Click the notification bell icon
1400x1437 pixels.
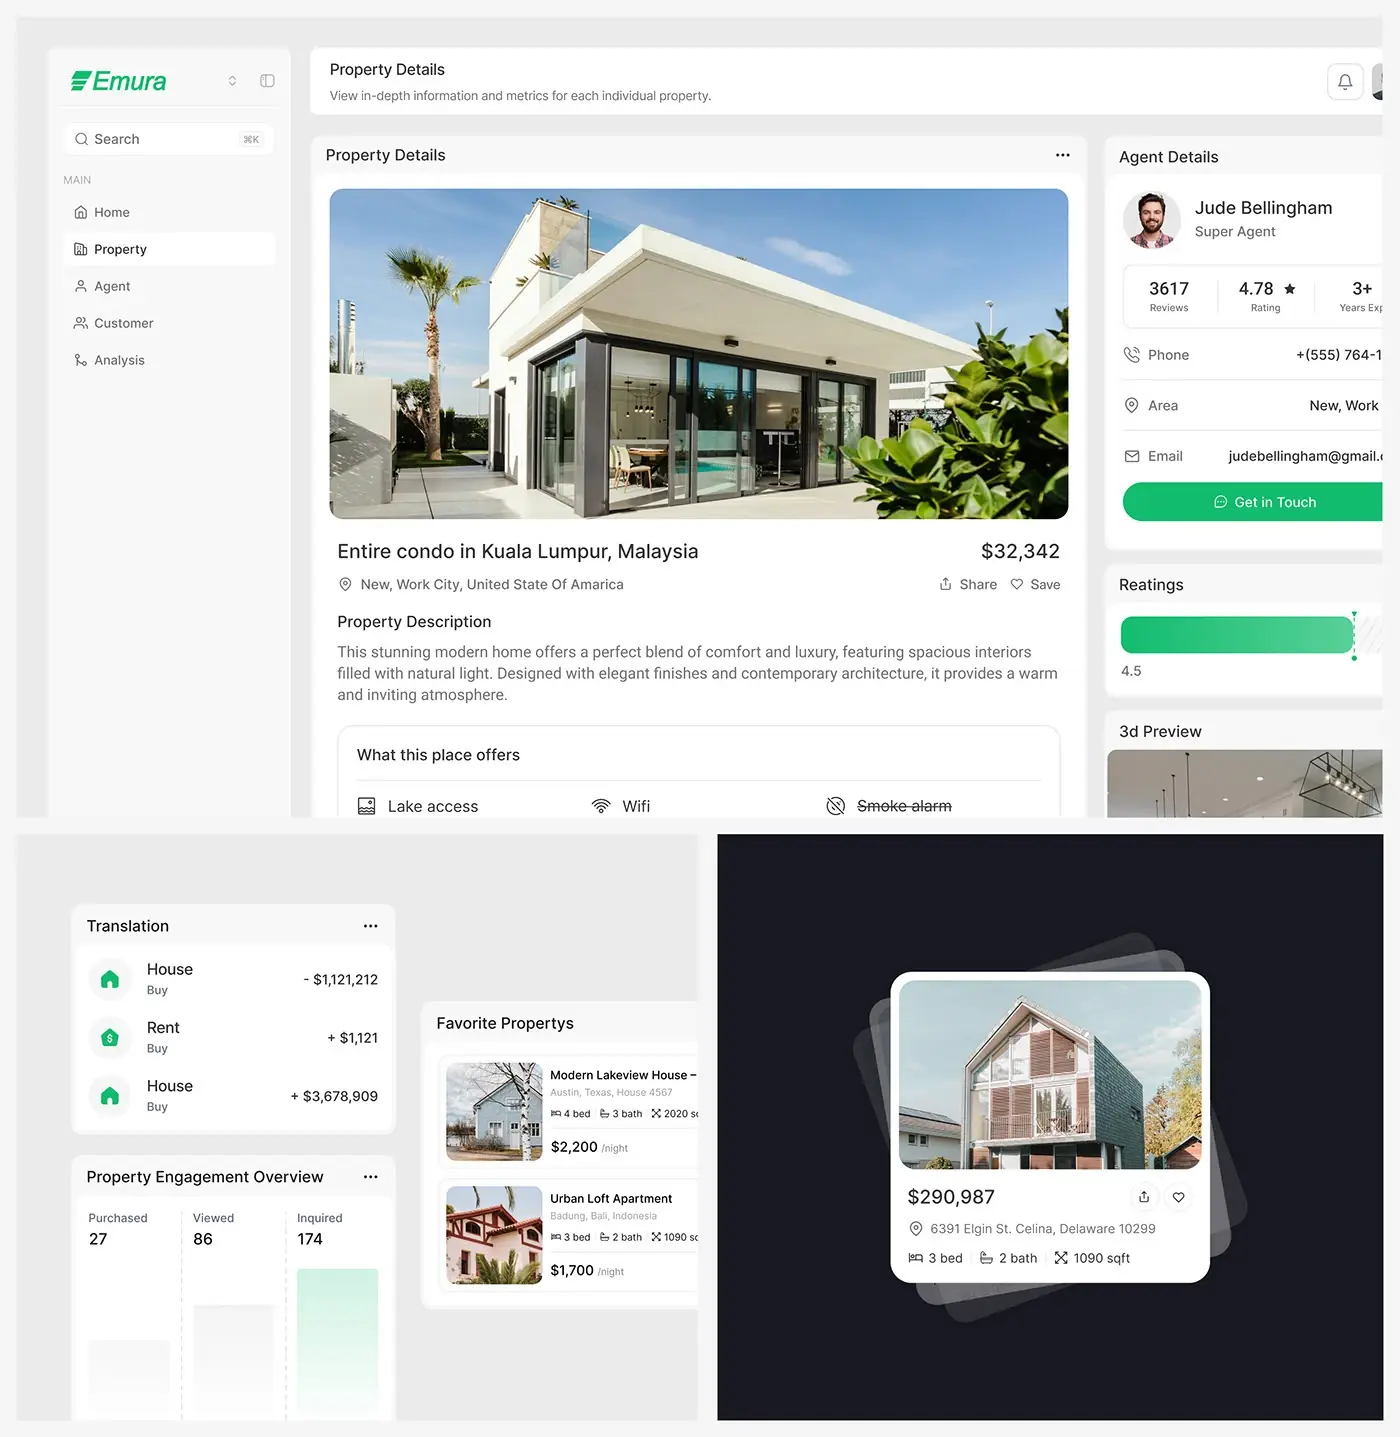[1345, 82]
